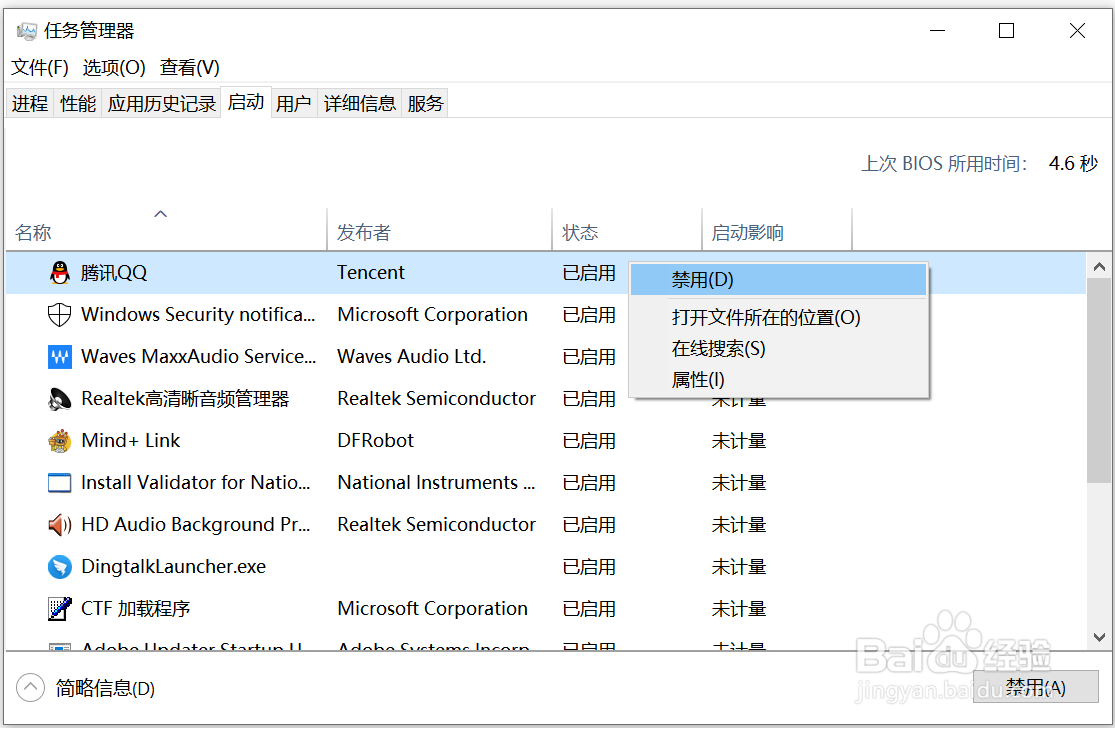Collapse to 简略信息 with the arrow icon

pyautogui.click(x=30, y=688)
